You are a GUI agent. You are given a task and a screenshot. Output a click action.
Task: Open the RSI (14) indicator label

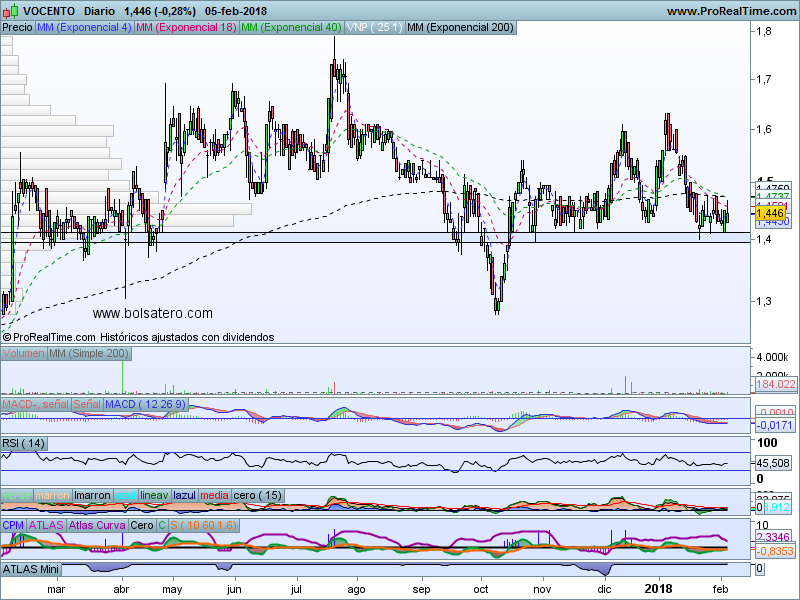(24, 443)
